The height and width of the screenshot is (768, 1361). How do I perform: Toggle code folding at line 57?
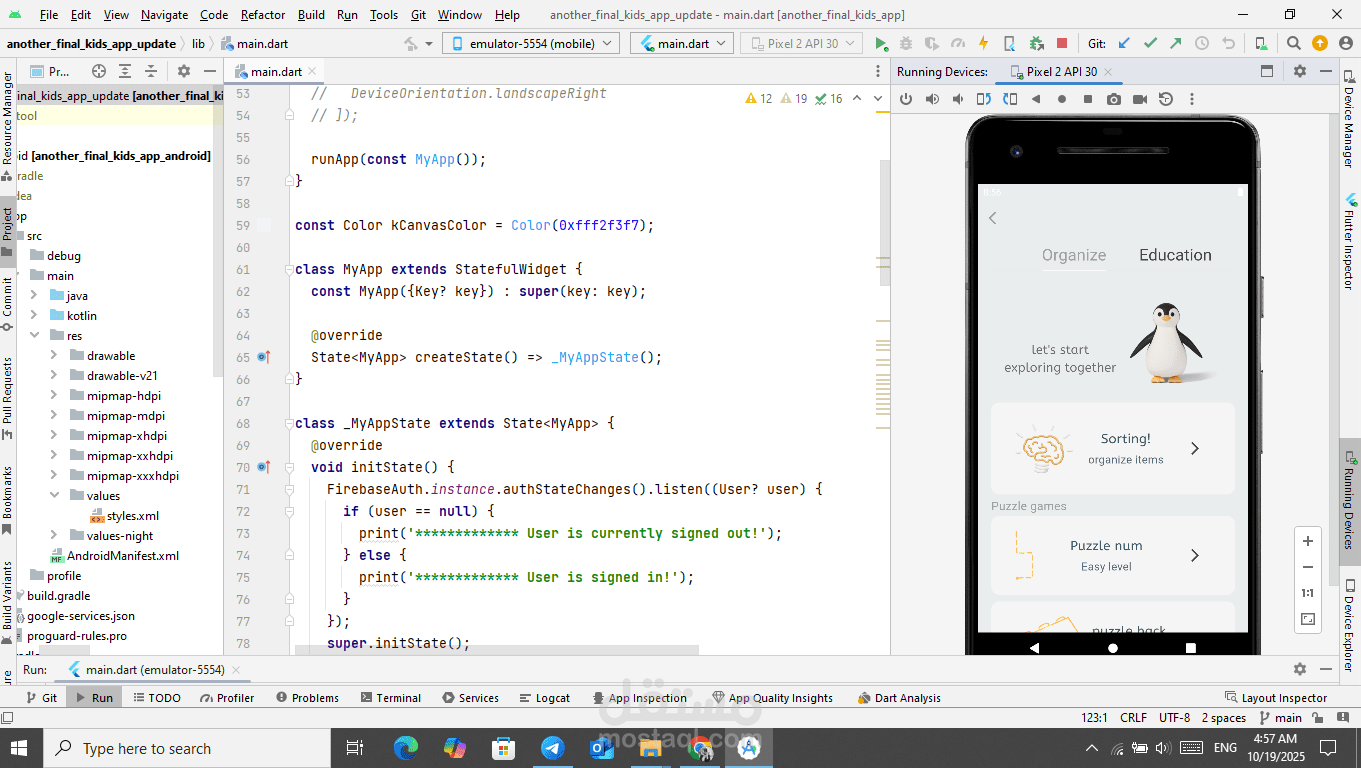click(288, 181)
